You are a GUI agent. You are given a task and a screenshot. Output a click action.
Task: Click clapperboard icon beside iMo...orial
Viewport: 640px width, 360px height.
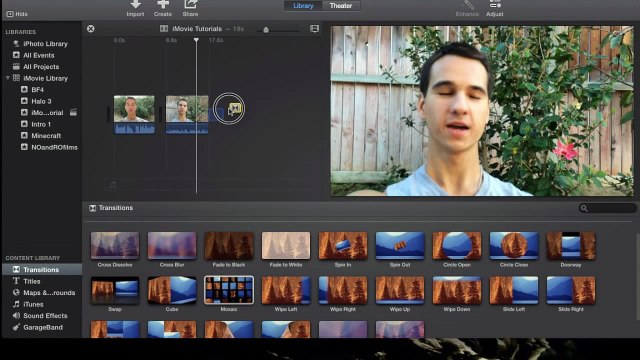(73, 112)
